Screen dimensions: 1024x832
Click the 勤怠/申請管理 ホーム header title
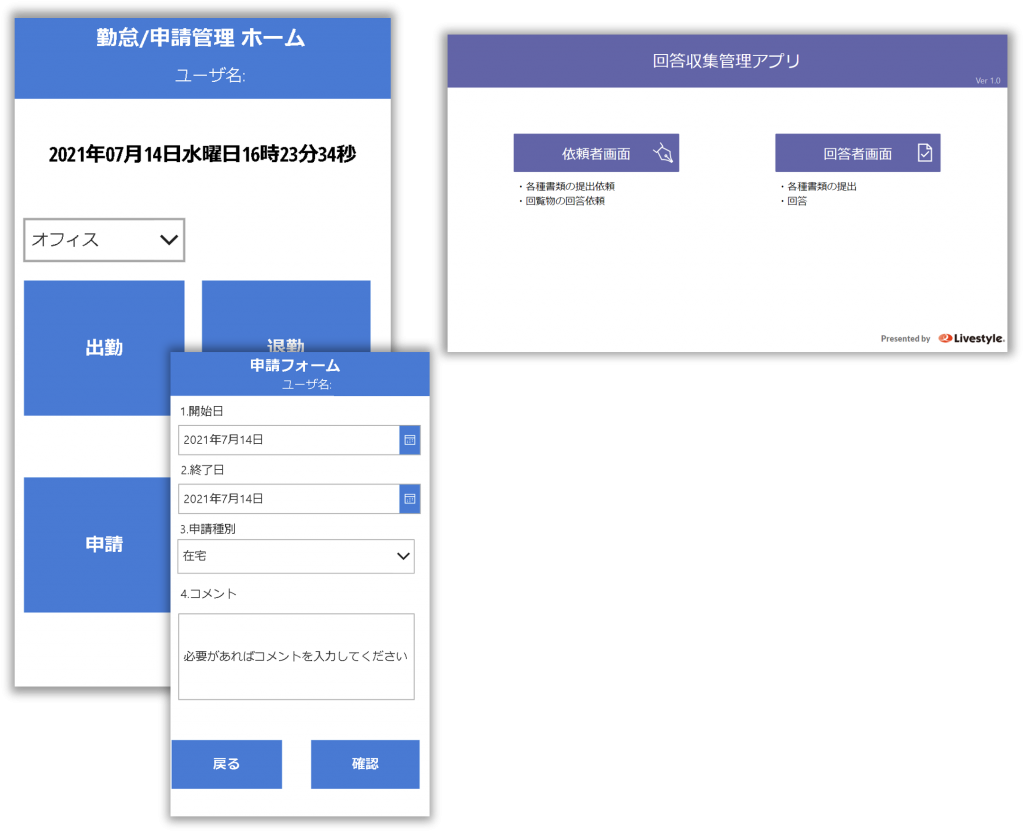click(x=201, y=39)
